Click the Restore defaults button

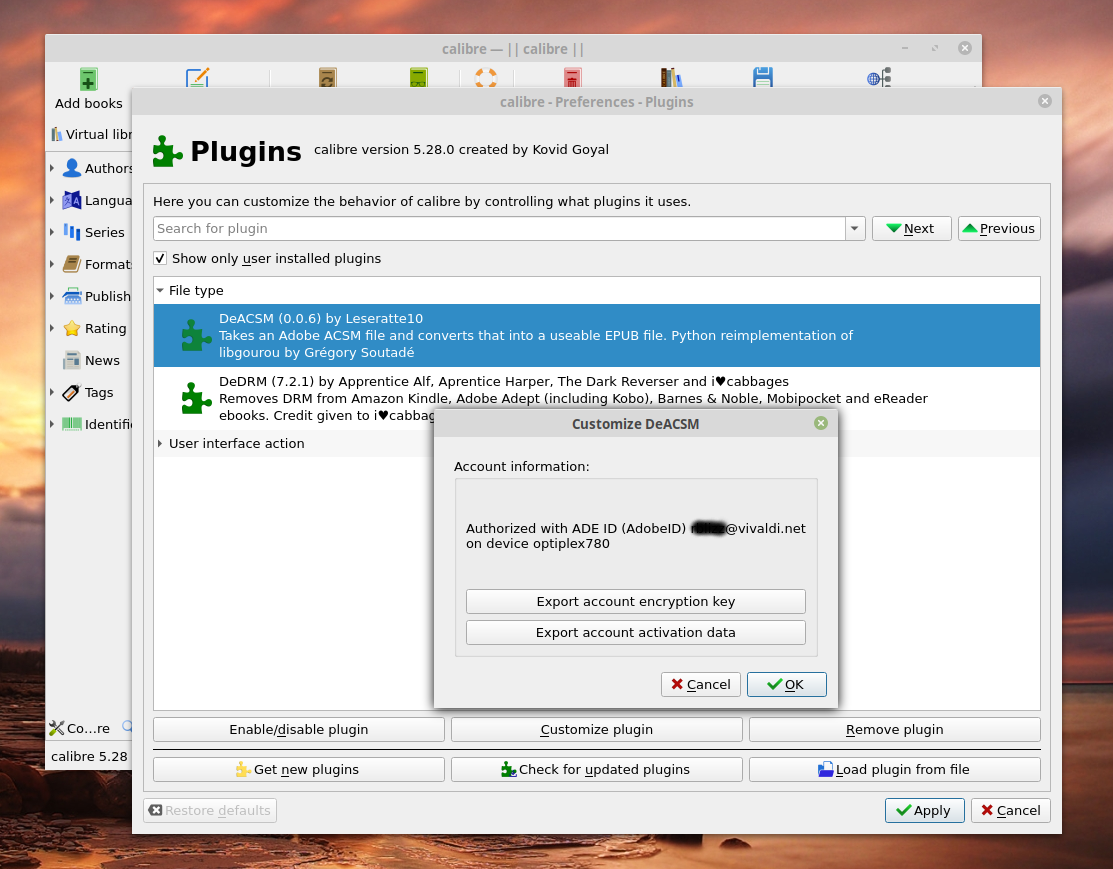(210, 811)
